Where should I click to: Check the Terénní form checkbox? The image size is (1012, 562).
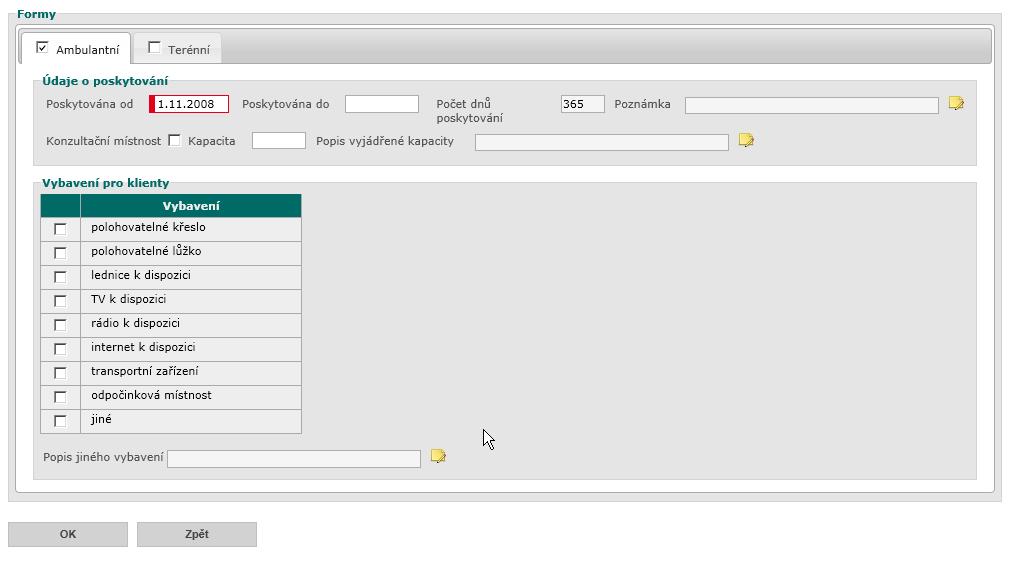154,48
